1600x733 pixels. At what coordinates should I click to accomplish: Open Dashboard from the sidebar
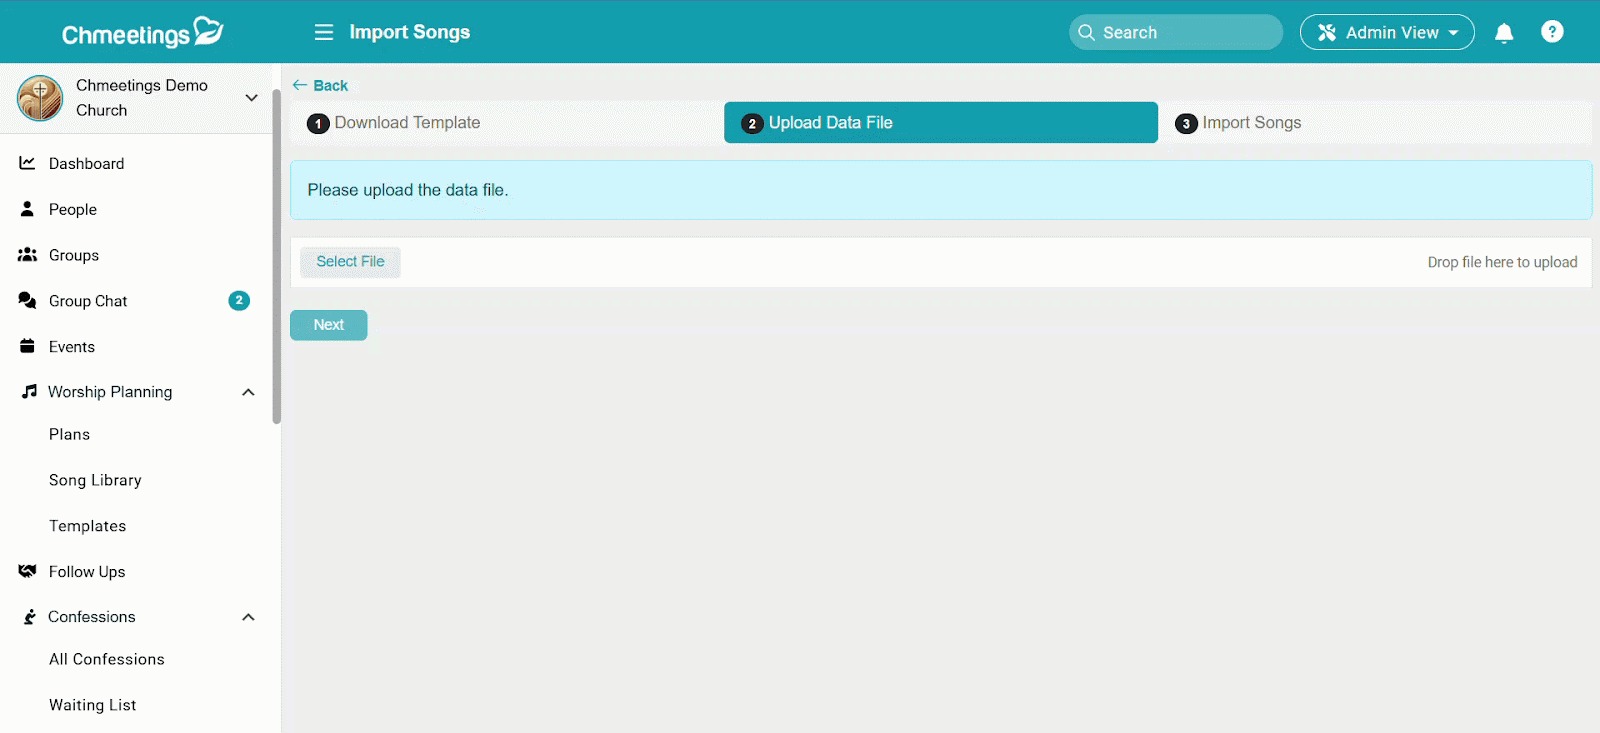click(86, 163)
